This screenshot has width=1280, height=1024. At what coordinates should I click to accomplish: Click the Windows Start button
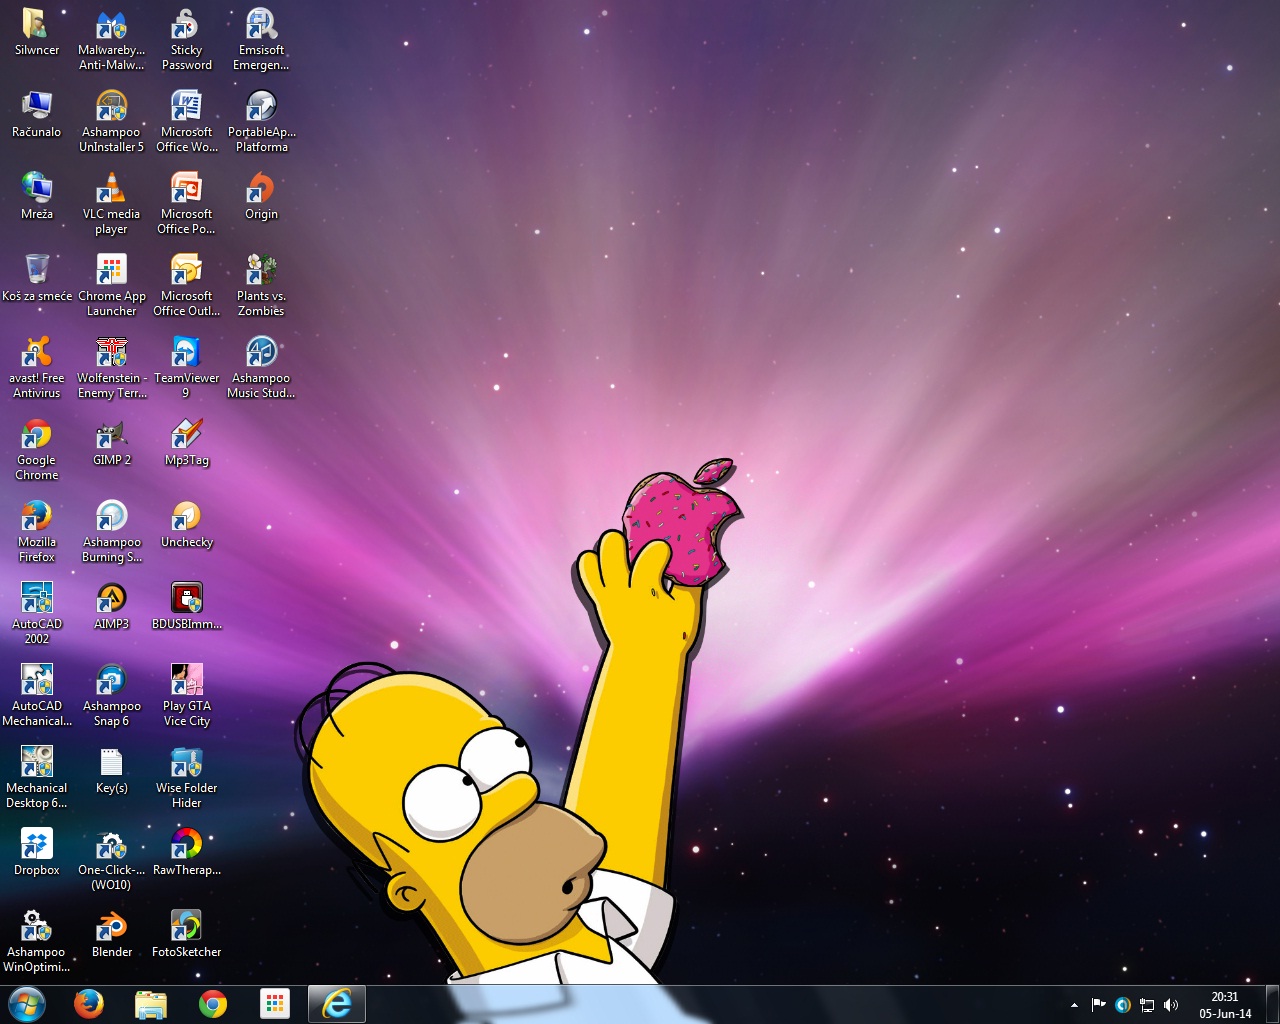pos(26,1004)
